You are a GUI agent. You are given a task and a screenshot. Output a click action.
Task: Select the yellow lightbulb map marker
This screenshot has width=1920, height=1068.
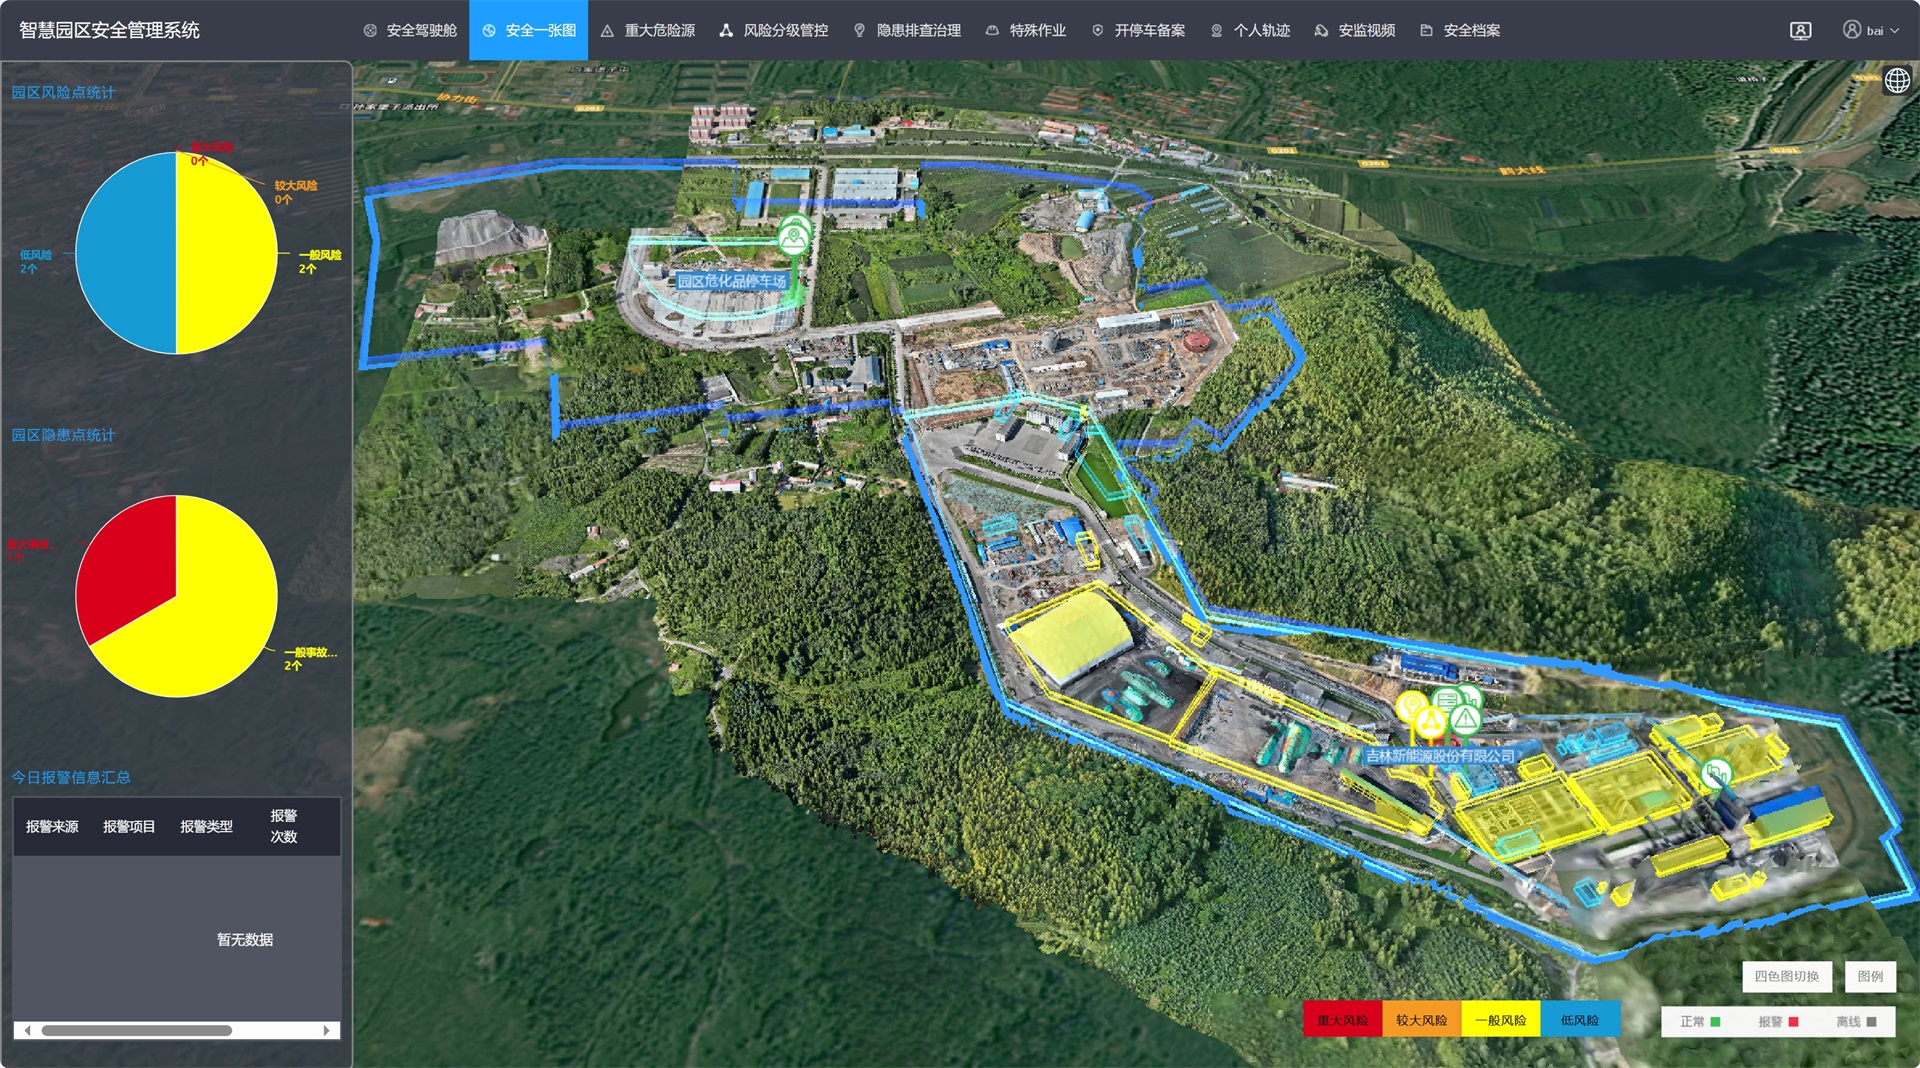tap(1411, 706)
